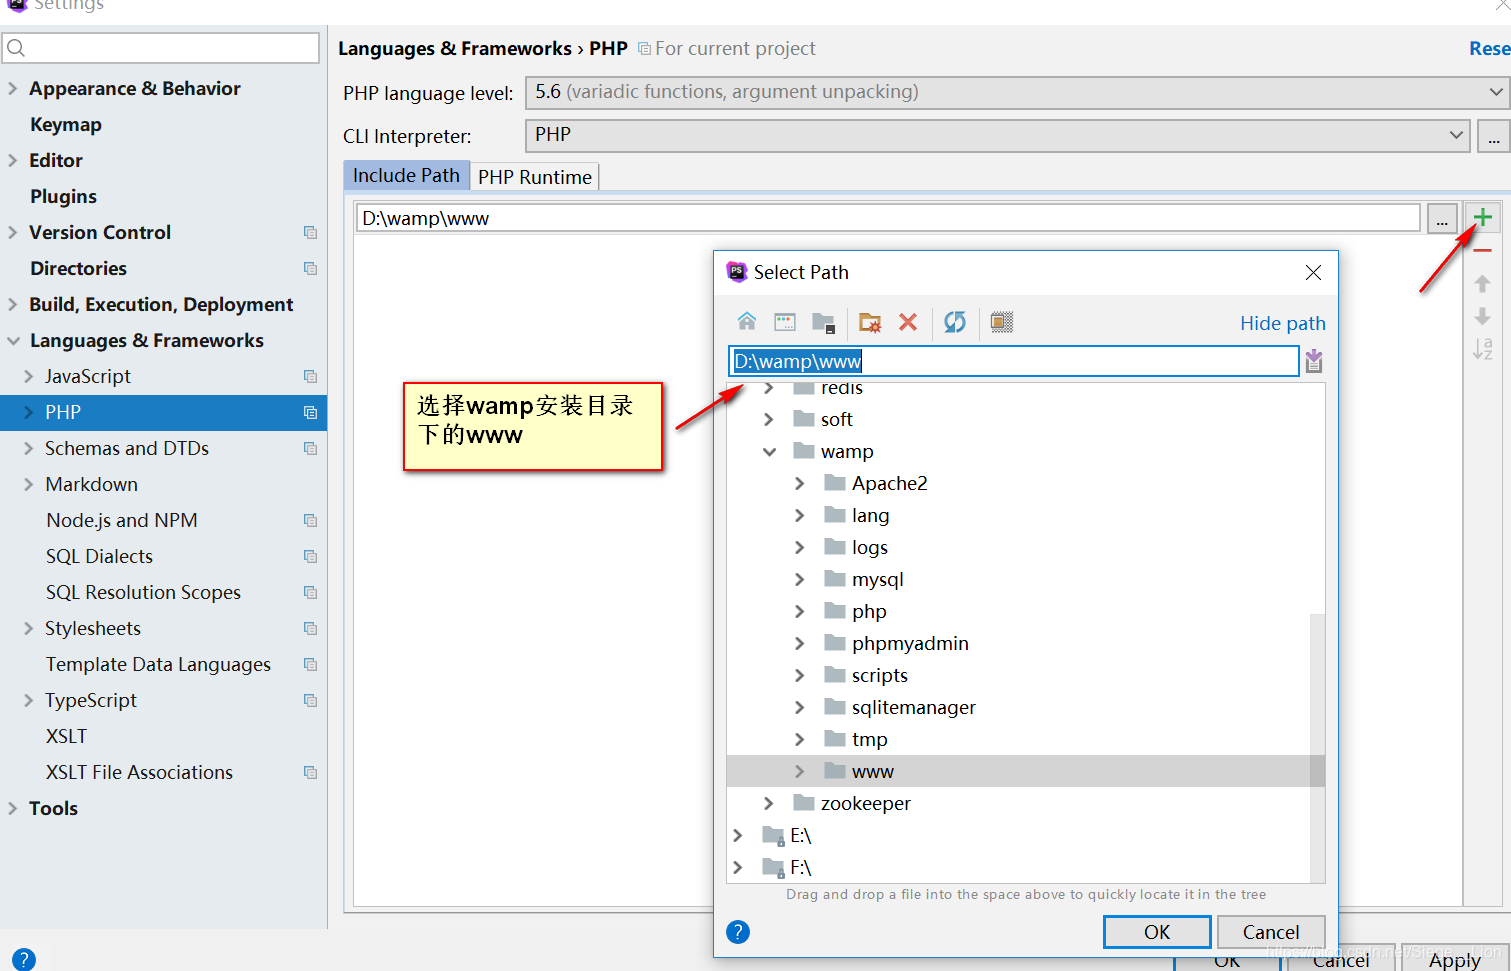This screenshot has height=971, width=1511.
Task: Select Node.js and NPM settings
Action: (121, 520)
